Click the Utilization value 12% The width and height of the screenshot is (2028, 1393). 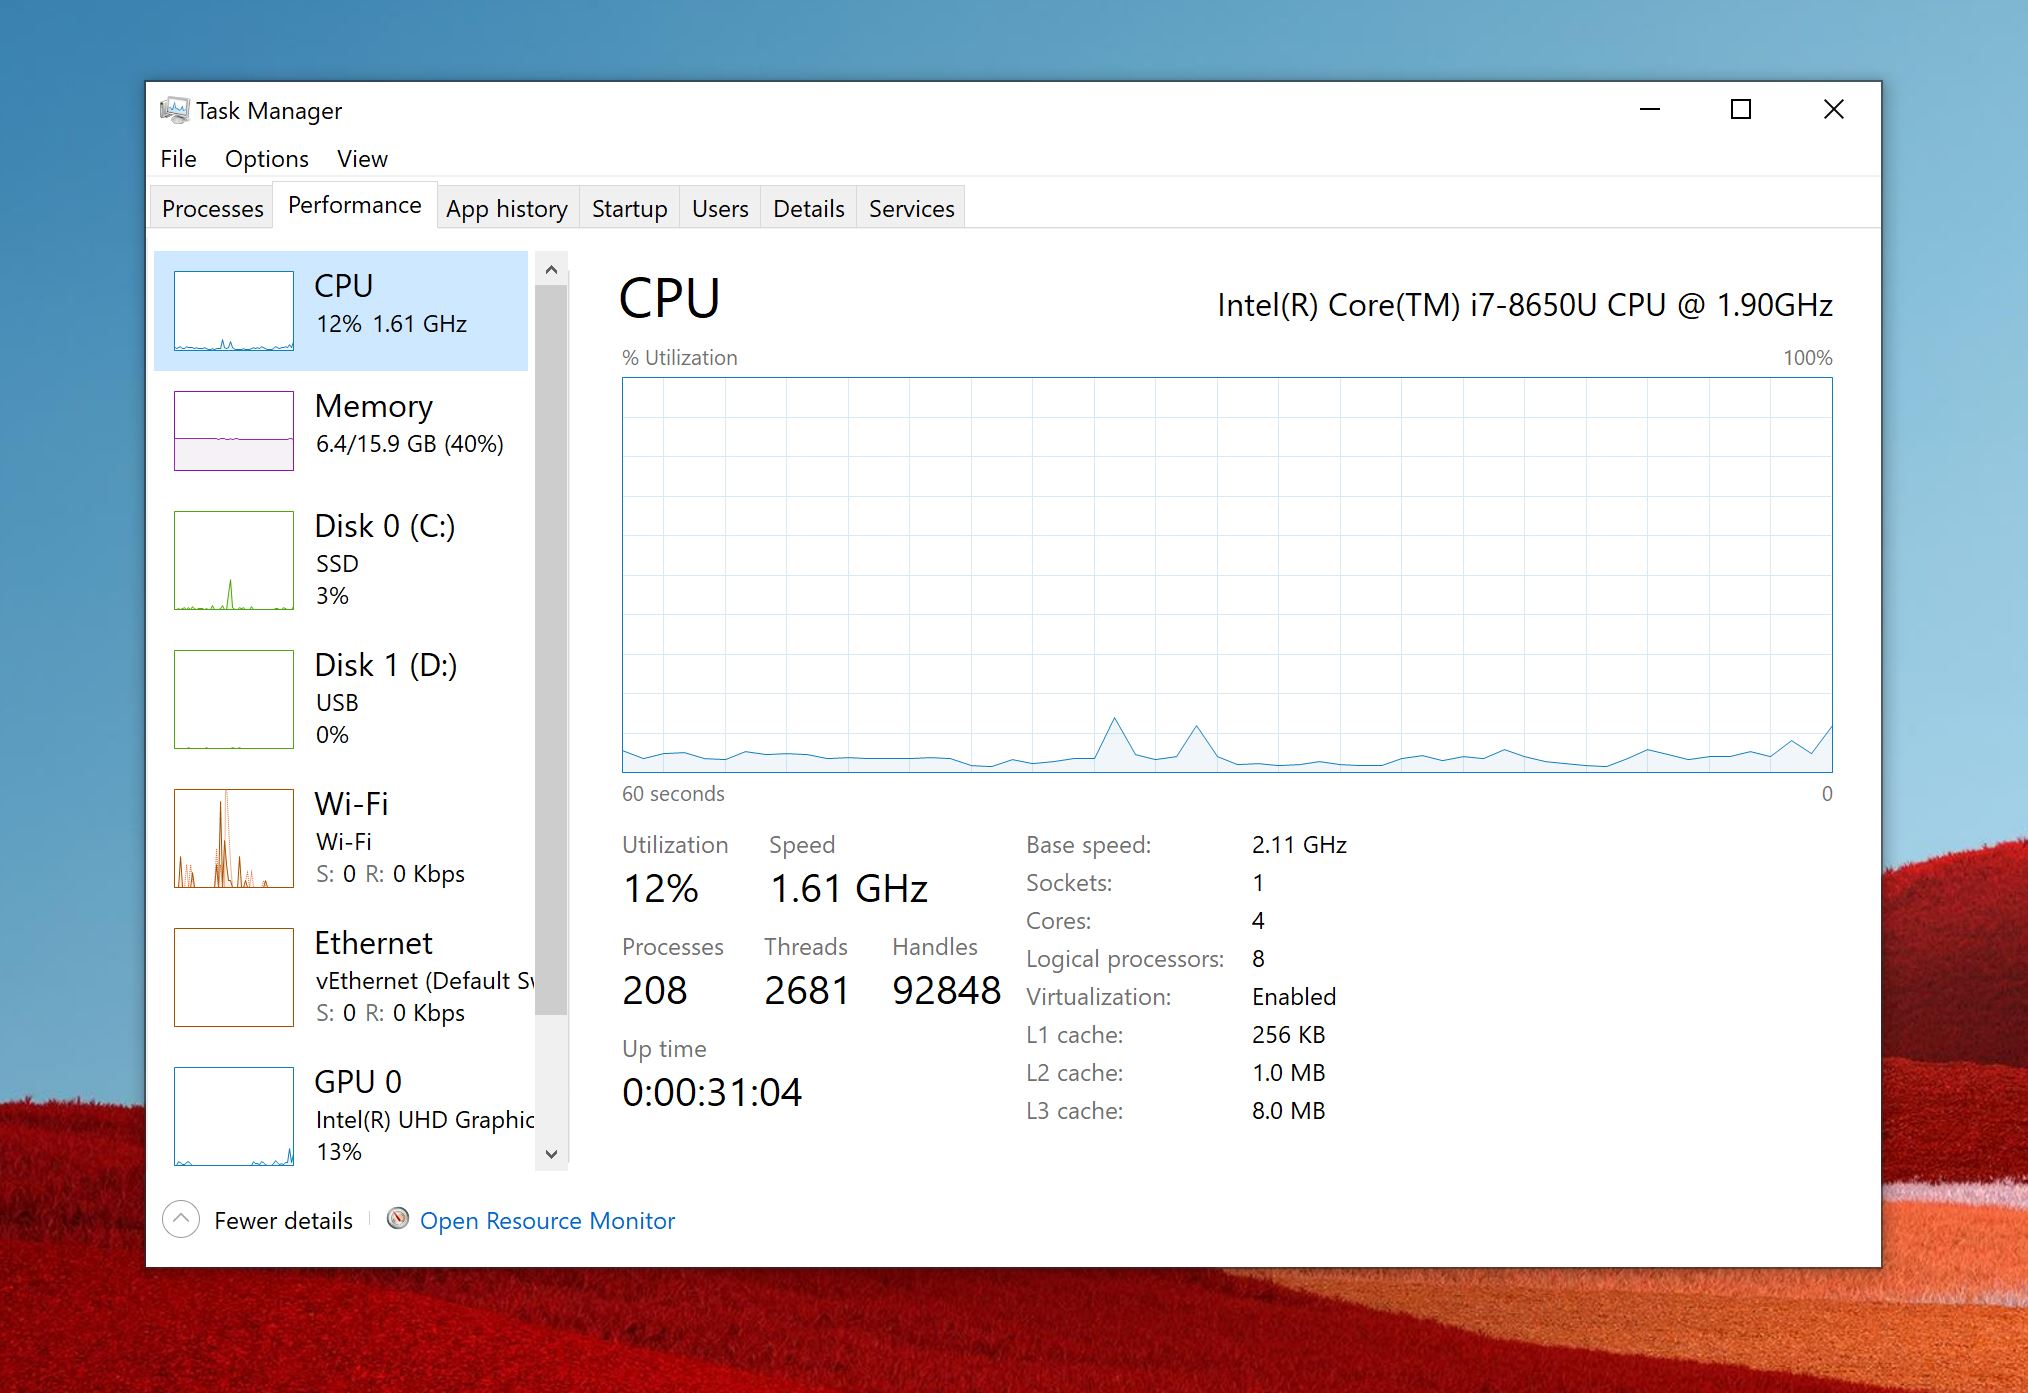660,889
